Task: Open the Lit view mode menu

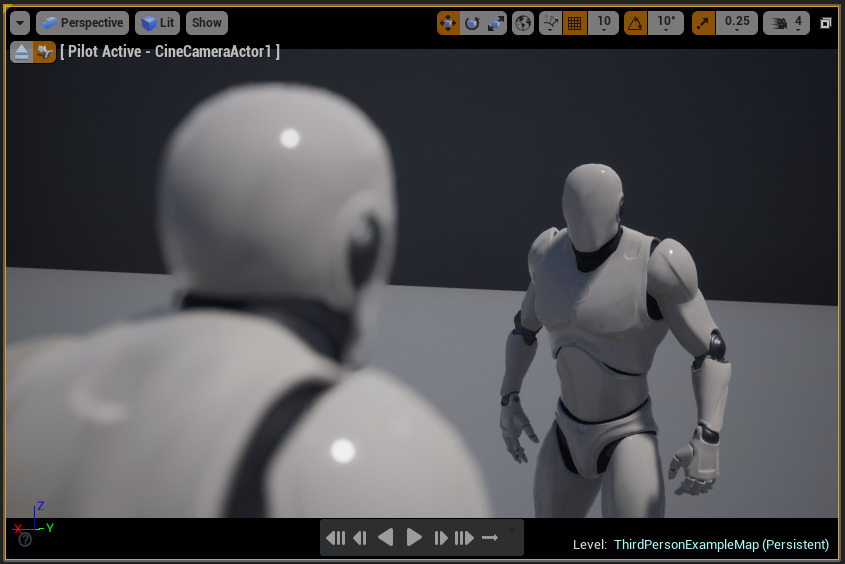Action: tap(158, 23)
